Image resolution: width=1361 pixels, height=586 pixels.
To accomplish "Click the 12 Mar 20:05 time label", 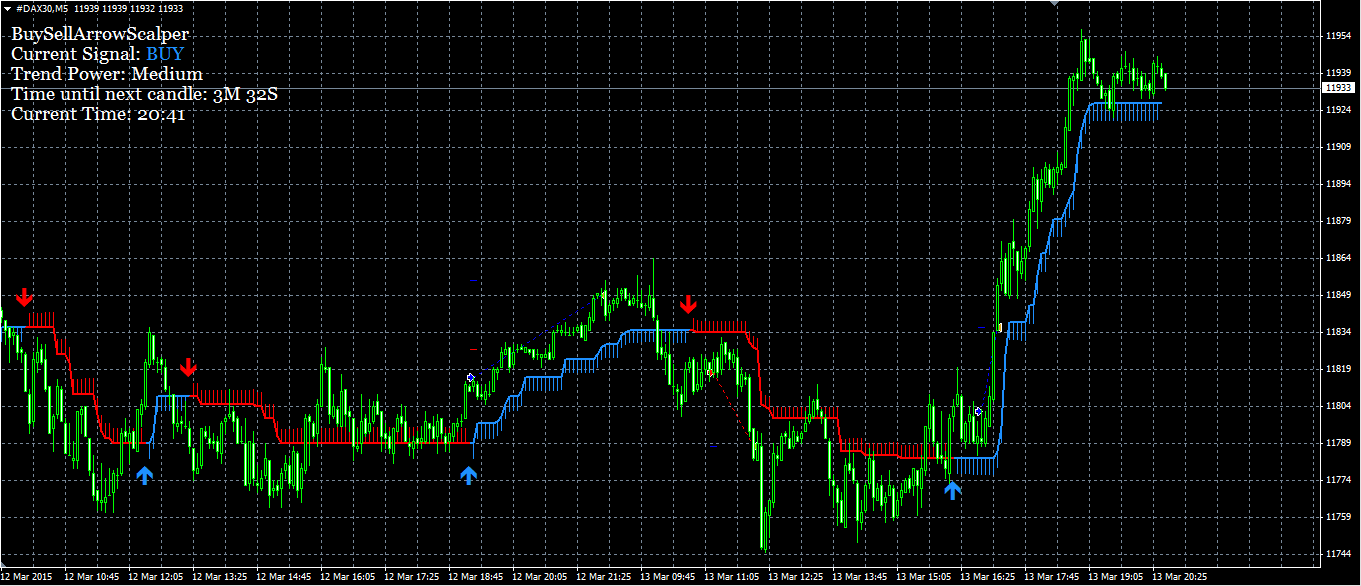I will (x=539, y=577).
